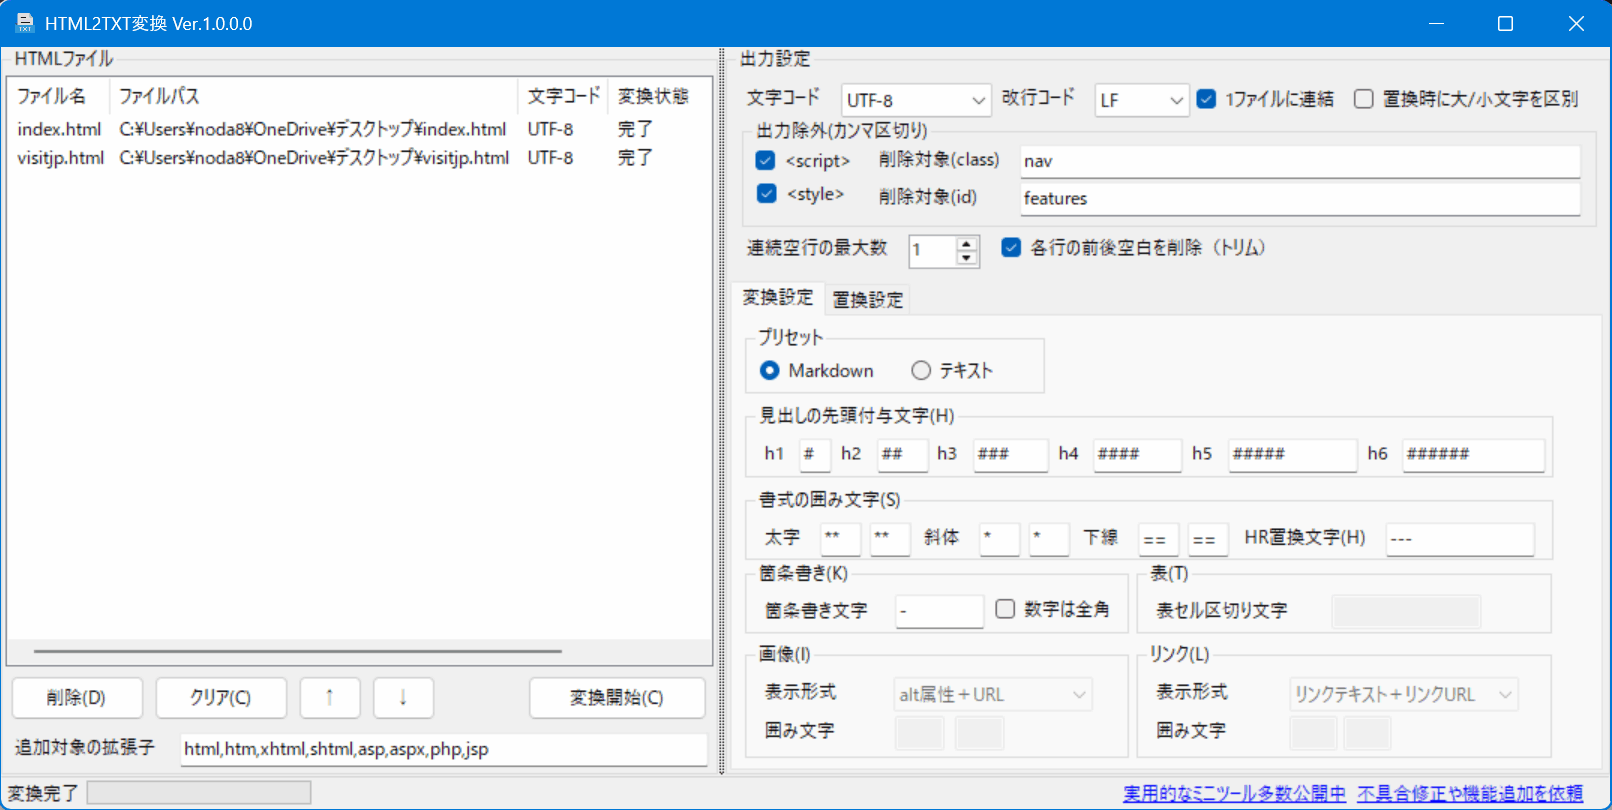Click the 文字コード column header in file list
1612x810 pixels.
(x=563, y=96)
